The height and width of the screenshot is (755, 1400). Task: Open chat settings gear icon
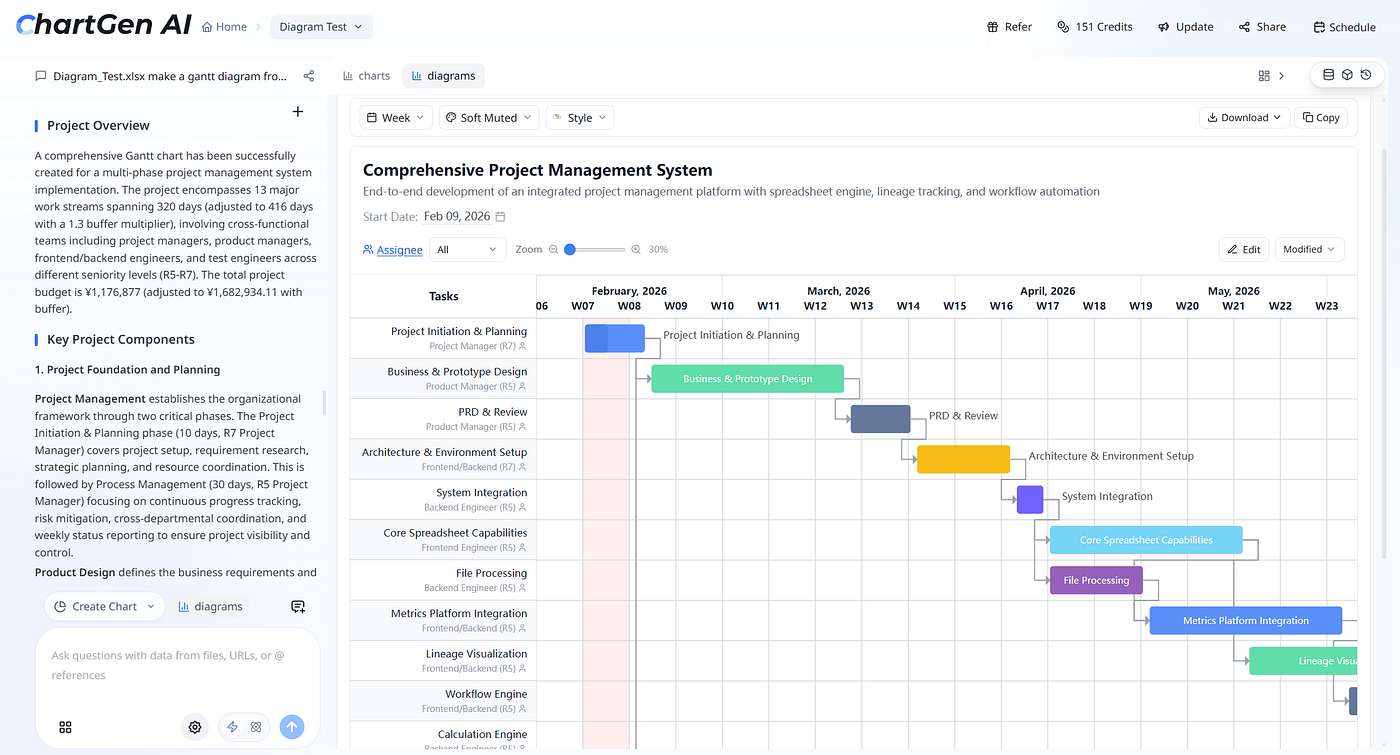coord(195,727)
